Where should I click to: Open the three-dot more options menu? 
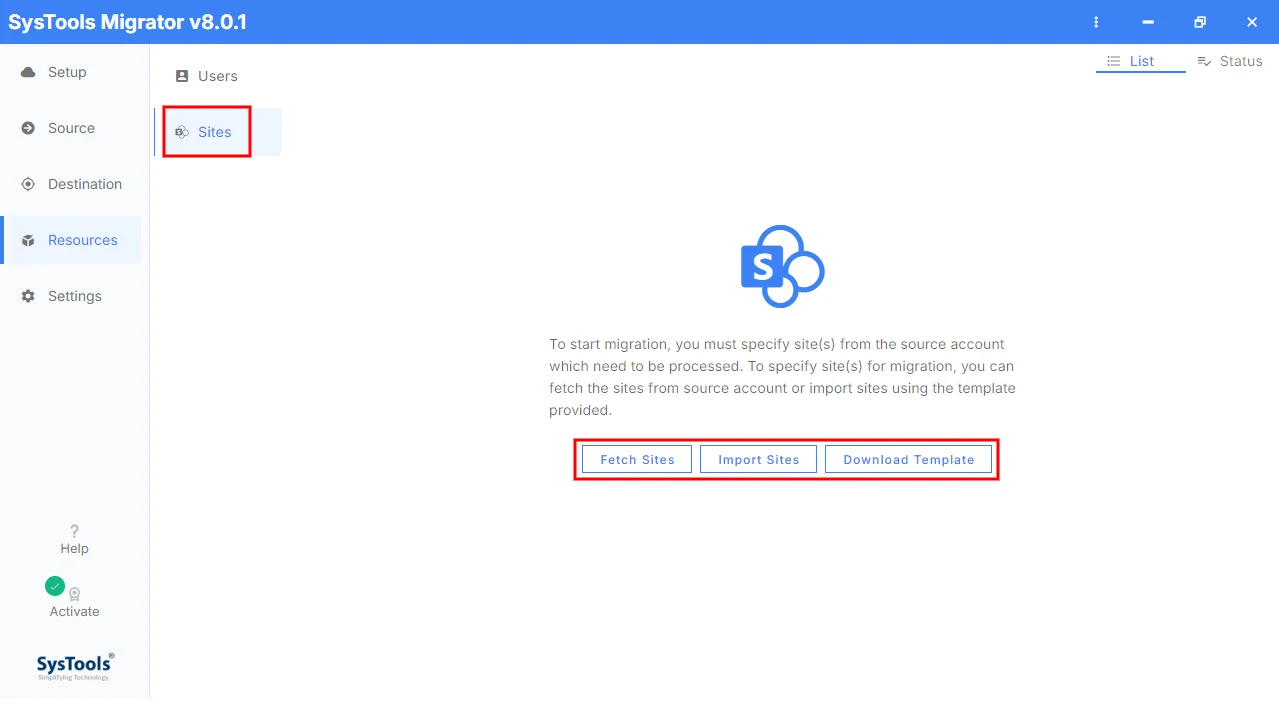(1096, 22)
